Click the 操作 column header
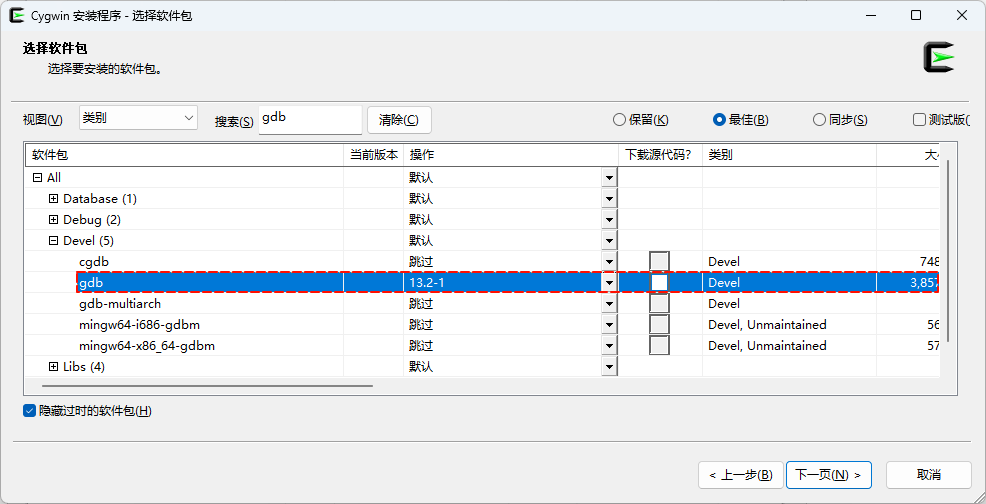This screenshot has width=986, height=504. 511,155
